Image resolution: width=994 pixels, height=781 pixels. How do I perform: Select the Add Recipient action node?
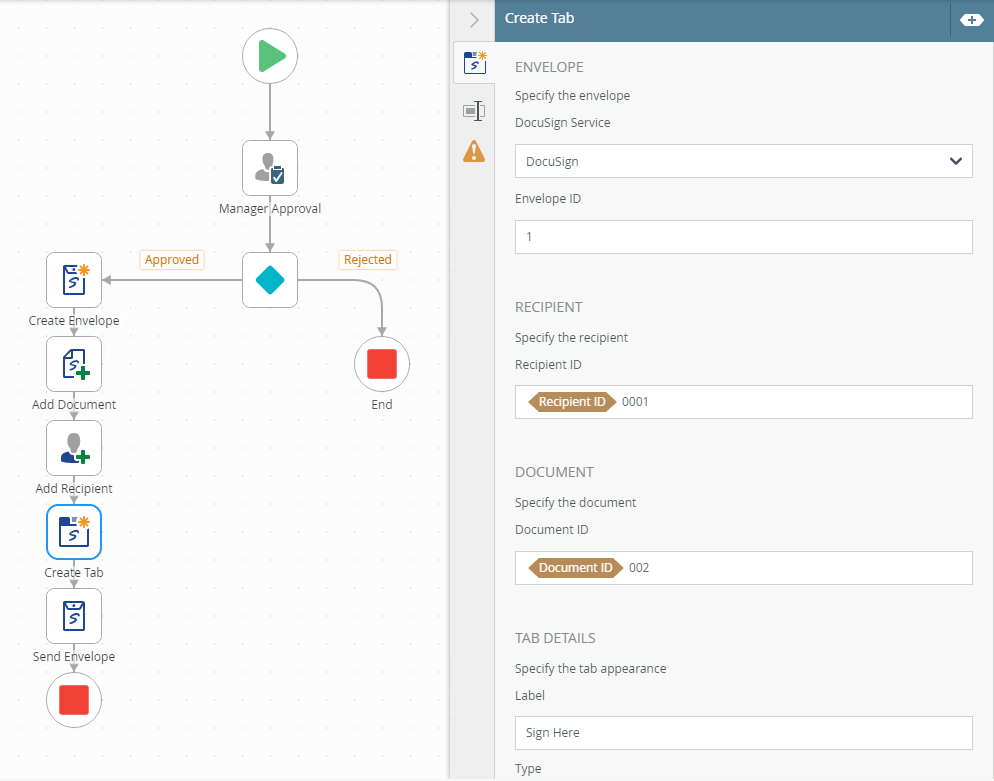pos(74,448)
